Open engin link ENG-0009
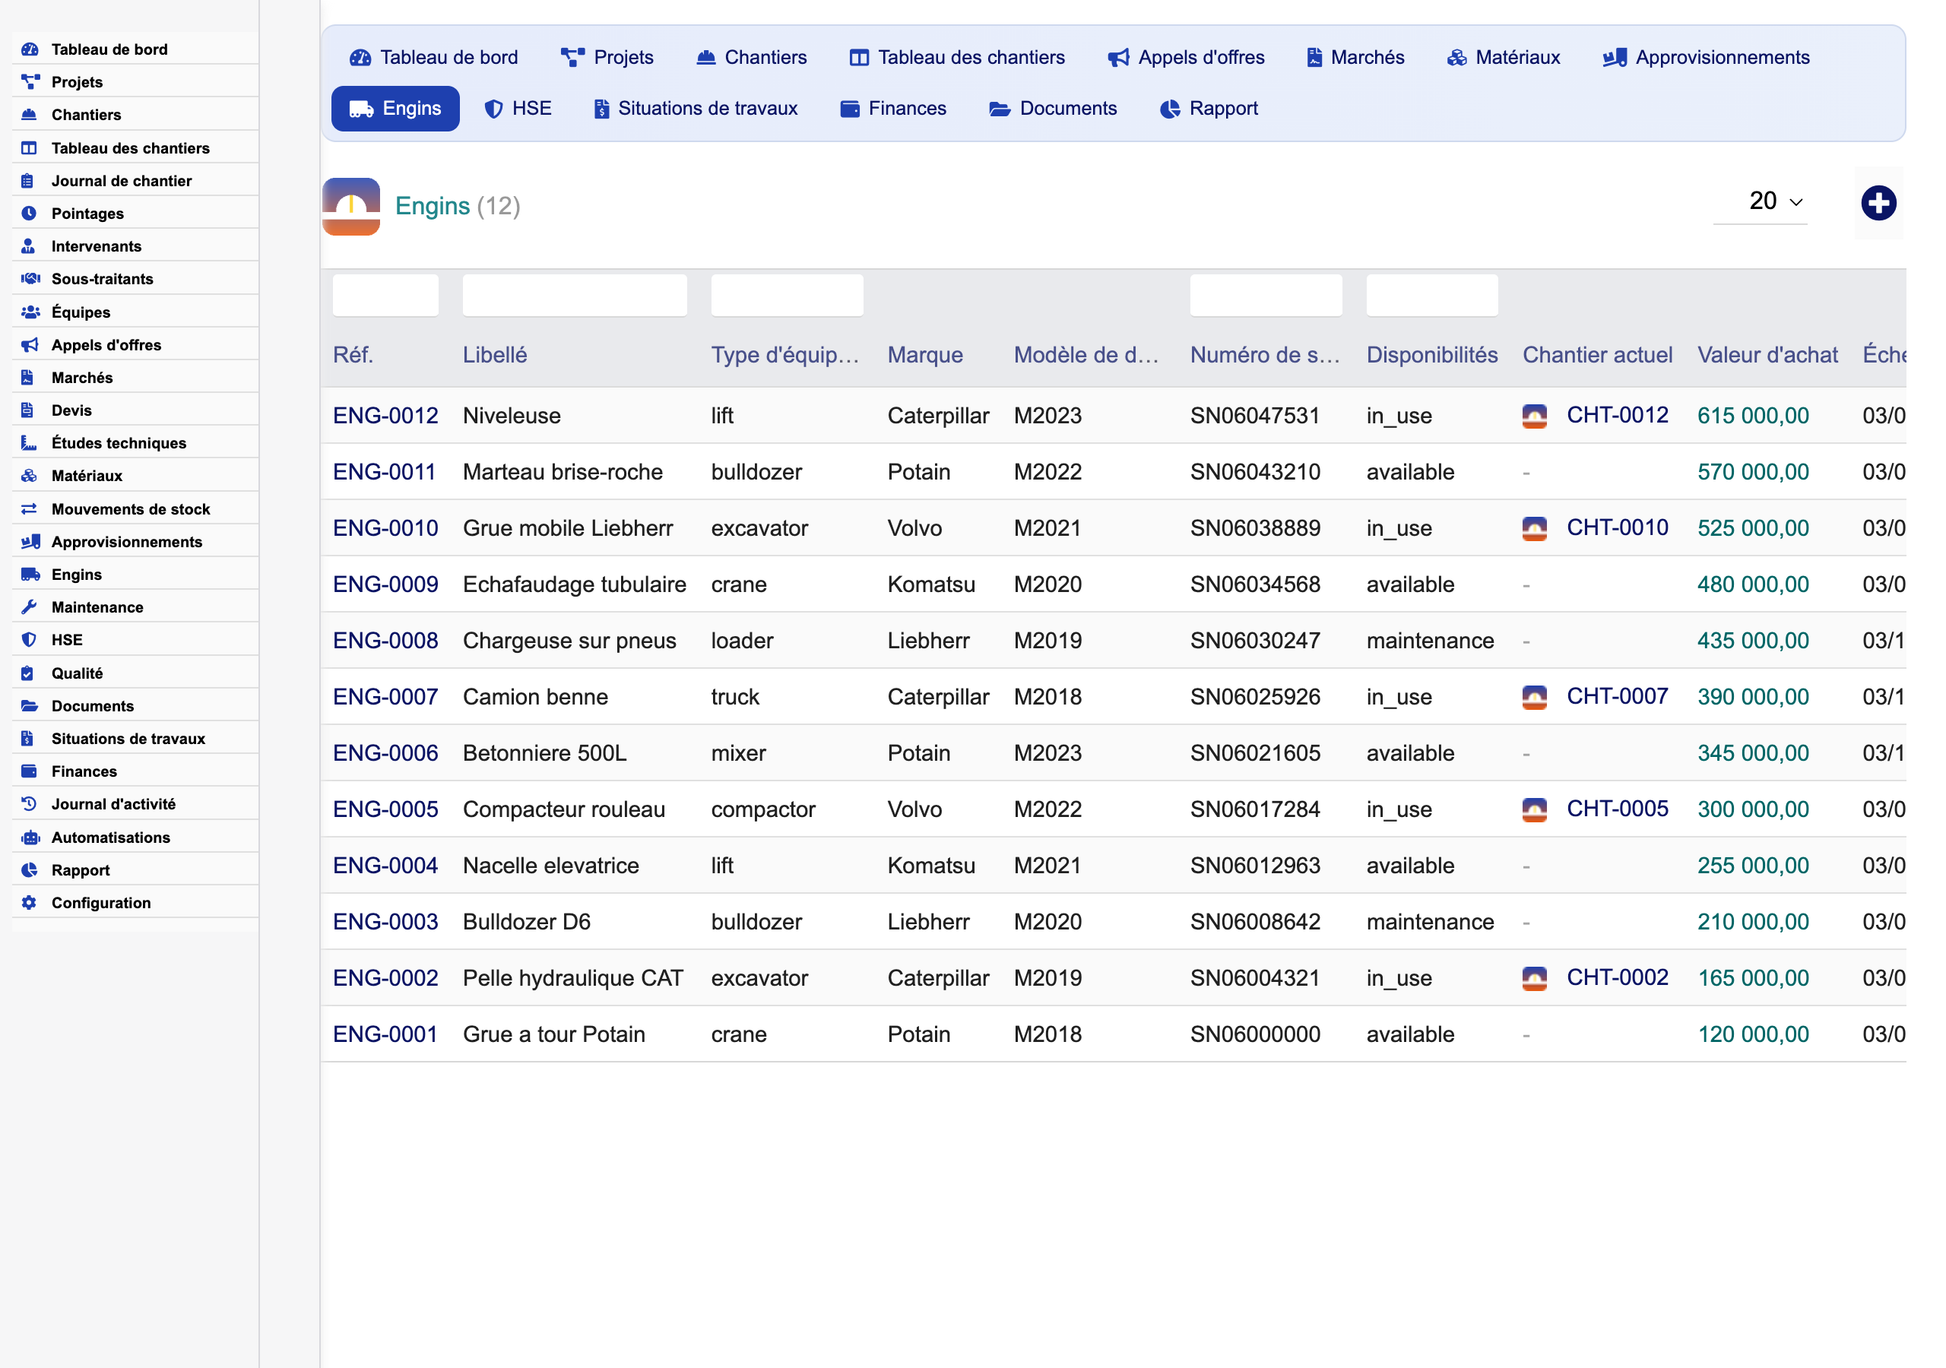This screenshot has height=1368, width=1946. click(x=386, y=584)
